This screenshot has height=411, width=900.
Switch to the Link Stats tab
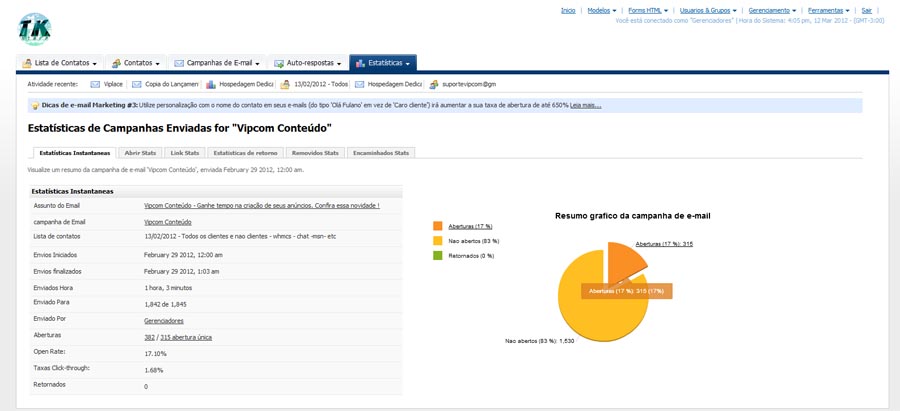pyautogui.click(x=185, y=153)
